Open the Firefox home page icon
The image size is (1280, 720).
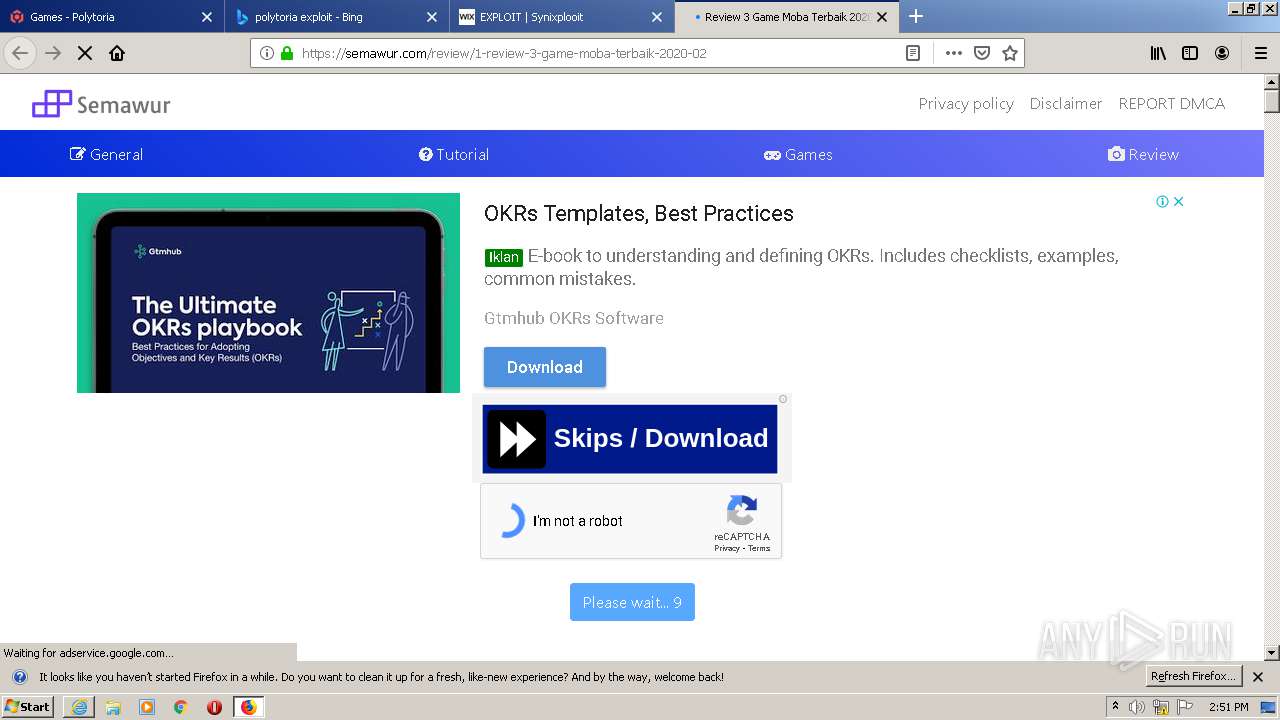click(x=117, y=53)
